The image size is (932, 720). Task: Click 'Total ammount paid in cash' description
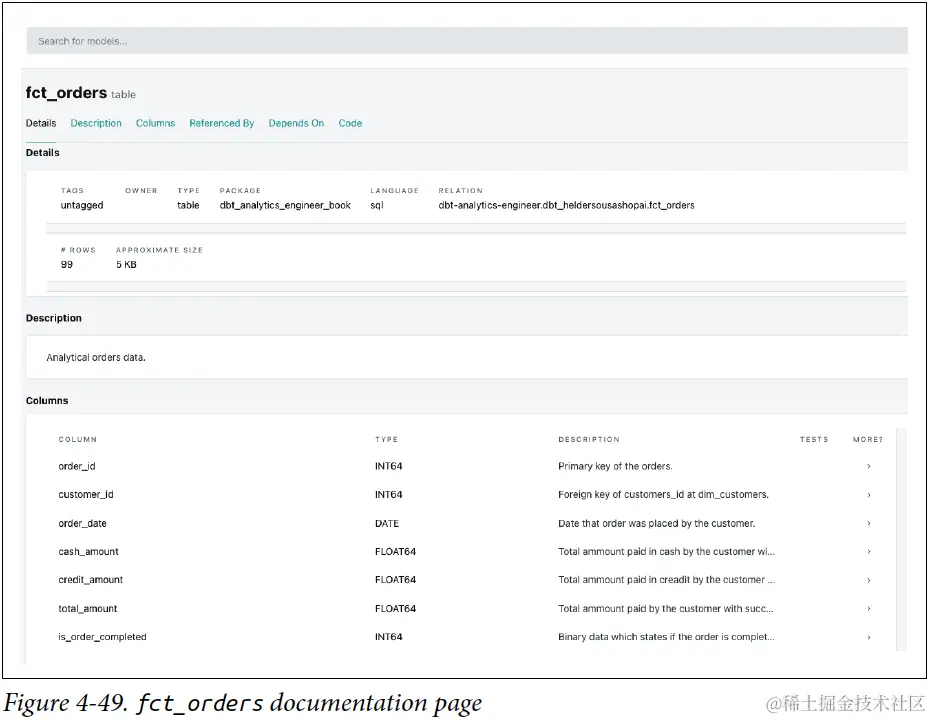(x=666, y=552)
